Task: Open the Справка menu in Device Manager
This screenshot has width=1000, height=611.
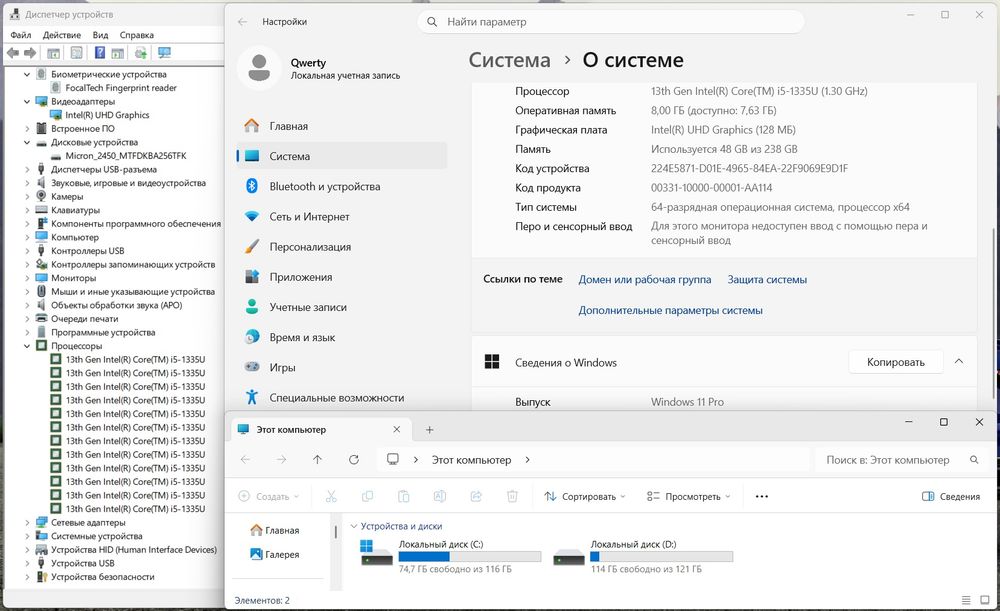Action: (136, 35)
